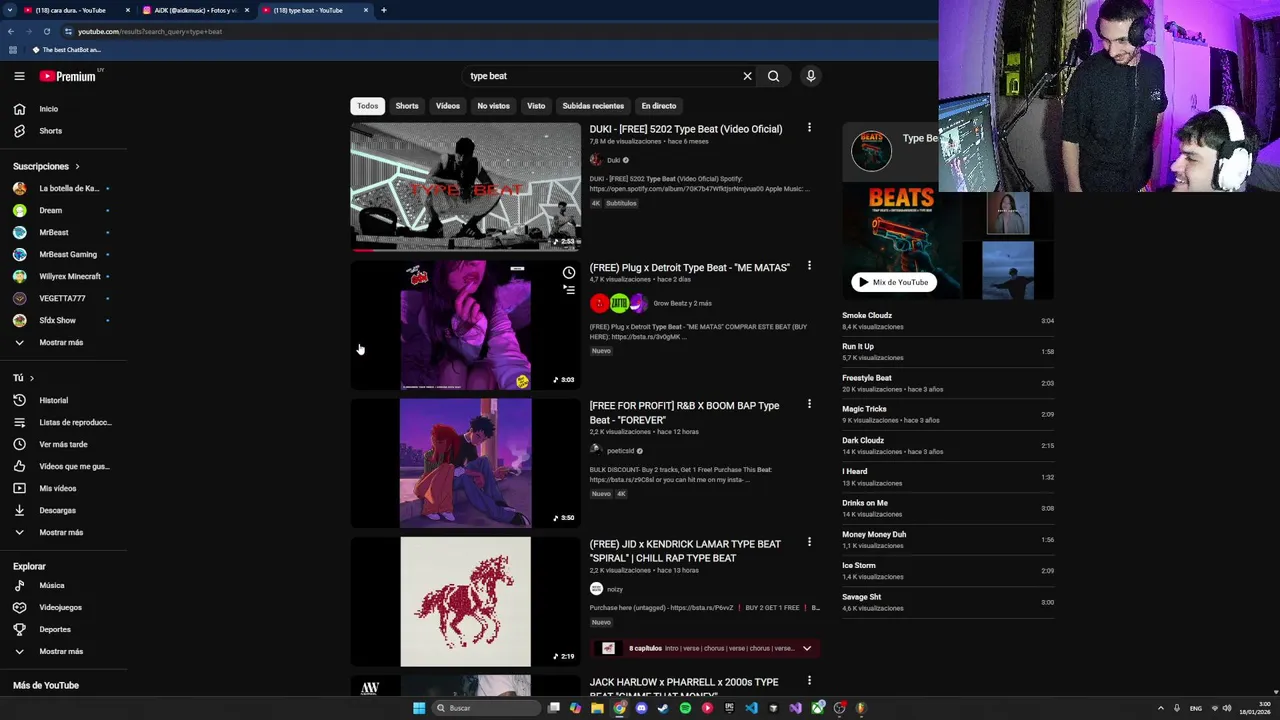Clear the search box with the X

coord(747,76)
